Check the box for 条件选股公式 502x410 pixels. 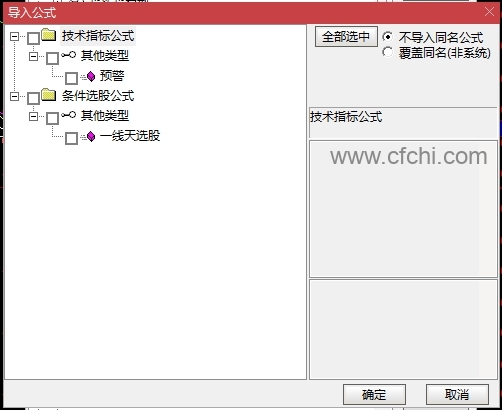(x=33, y=98)
